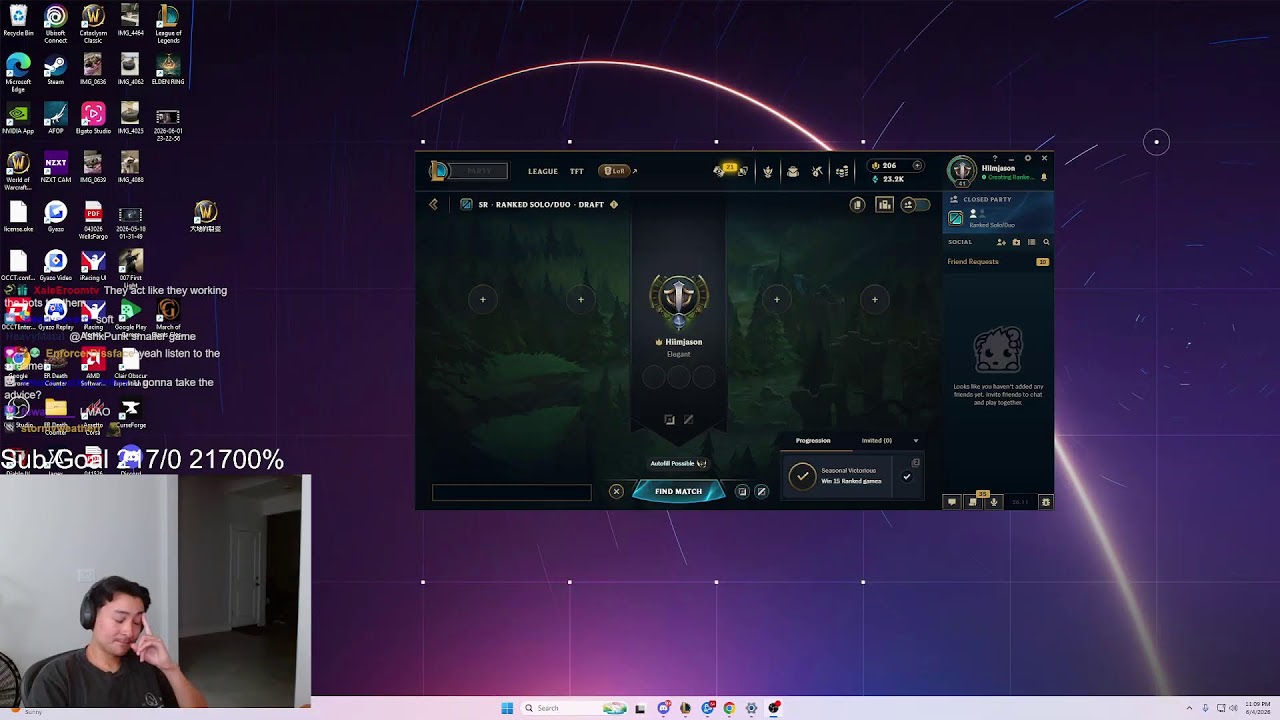The image size is (1280, 720).
Task: Create a new friends folder
Action: tap(1016, 242)
